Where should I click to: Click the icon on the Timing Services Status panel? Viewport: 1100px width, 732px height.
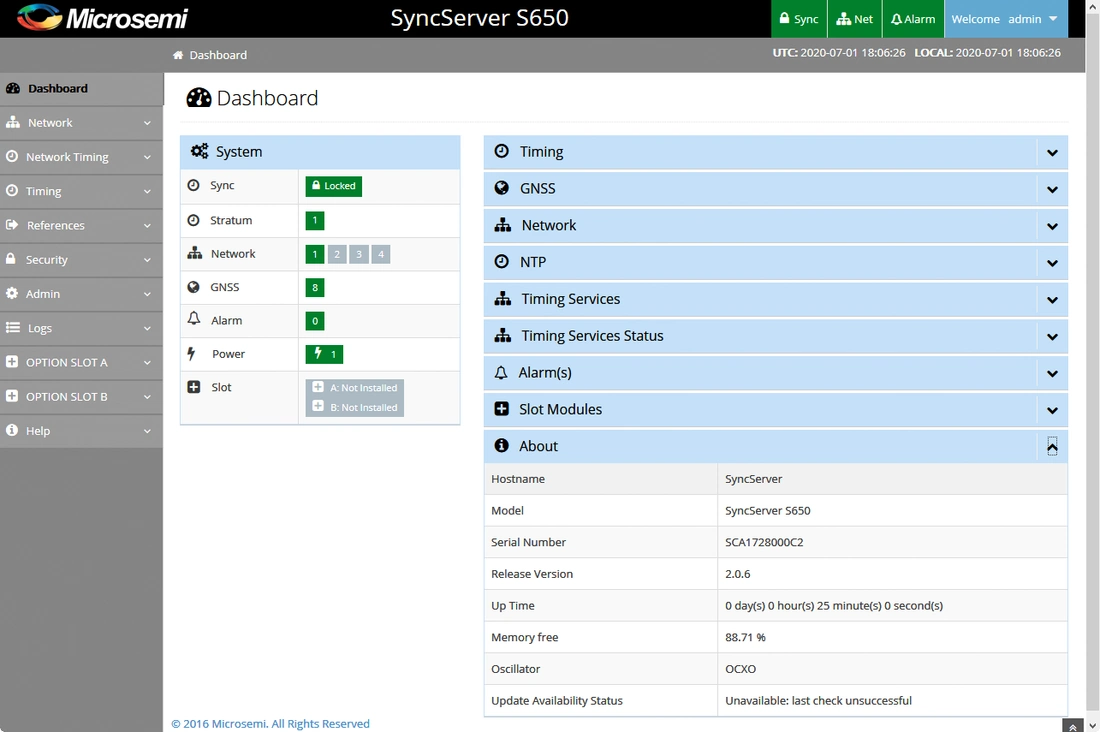pos(503,335)
